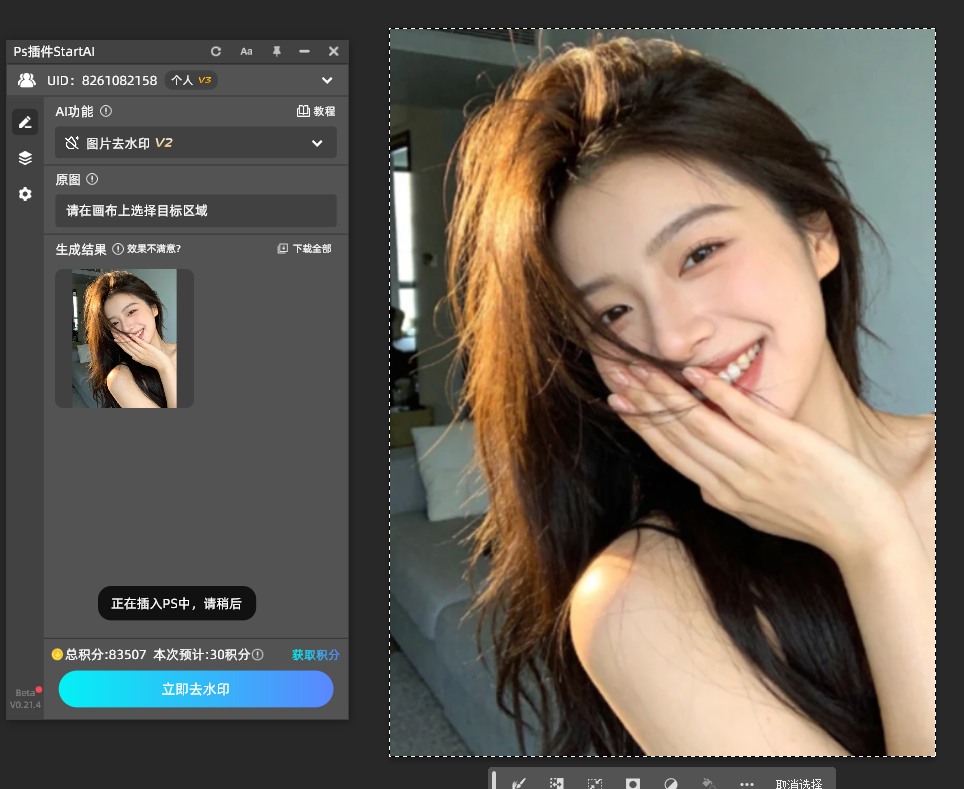Click the 请在画布上选择目标区域 field
Screen dimensions: 964x789
196,211
